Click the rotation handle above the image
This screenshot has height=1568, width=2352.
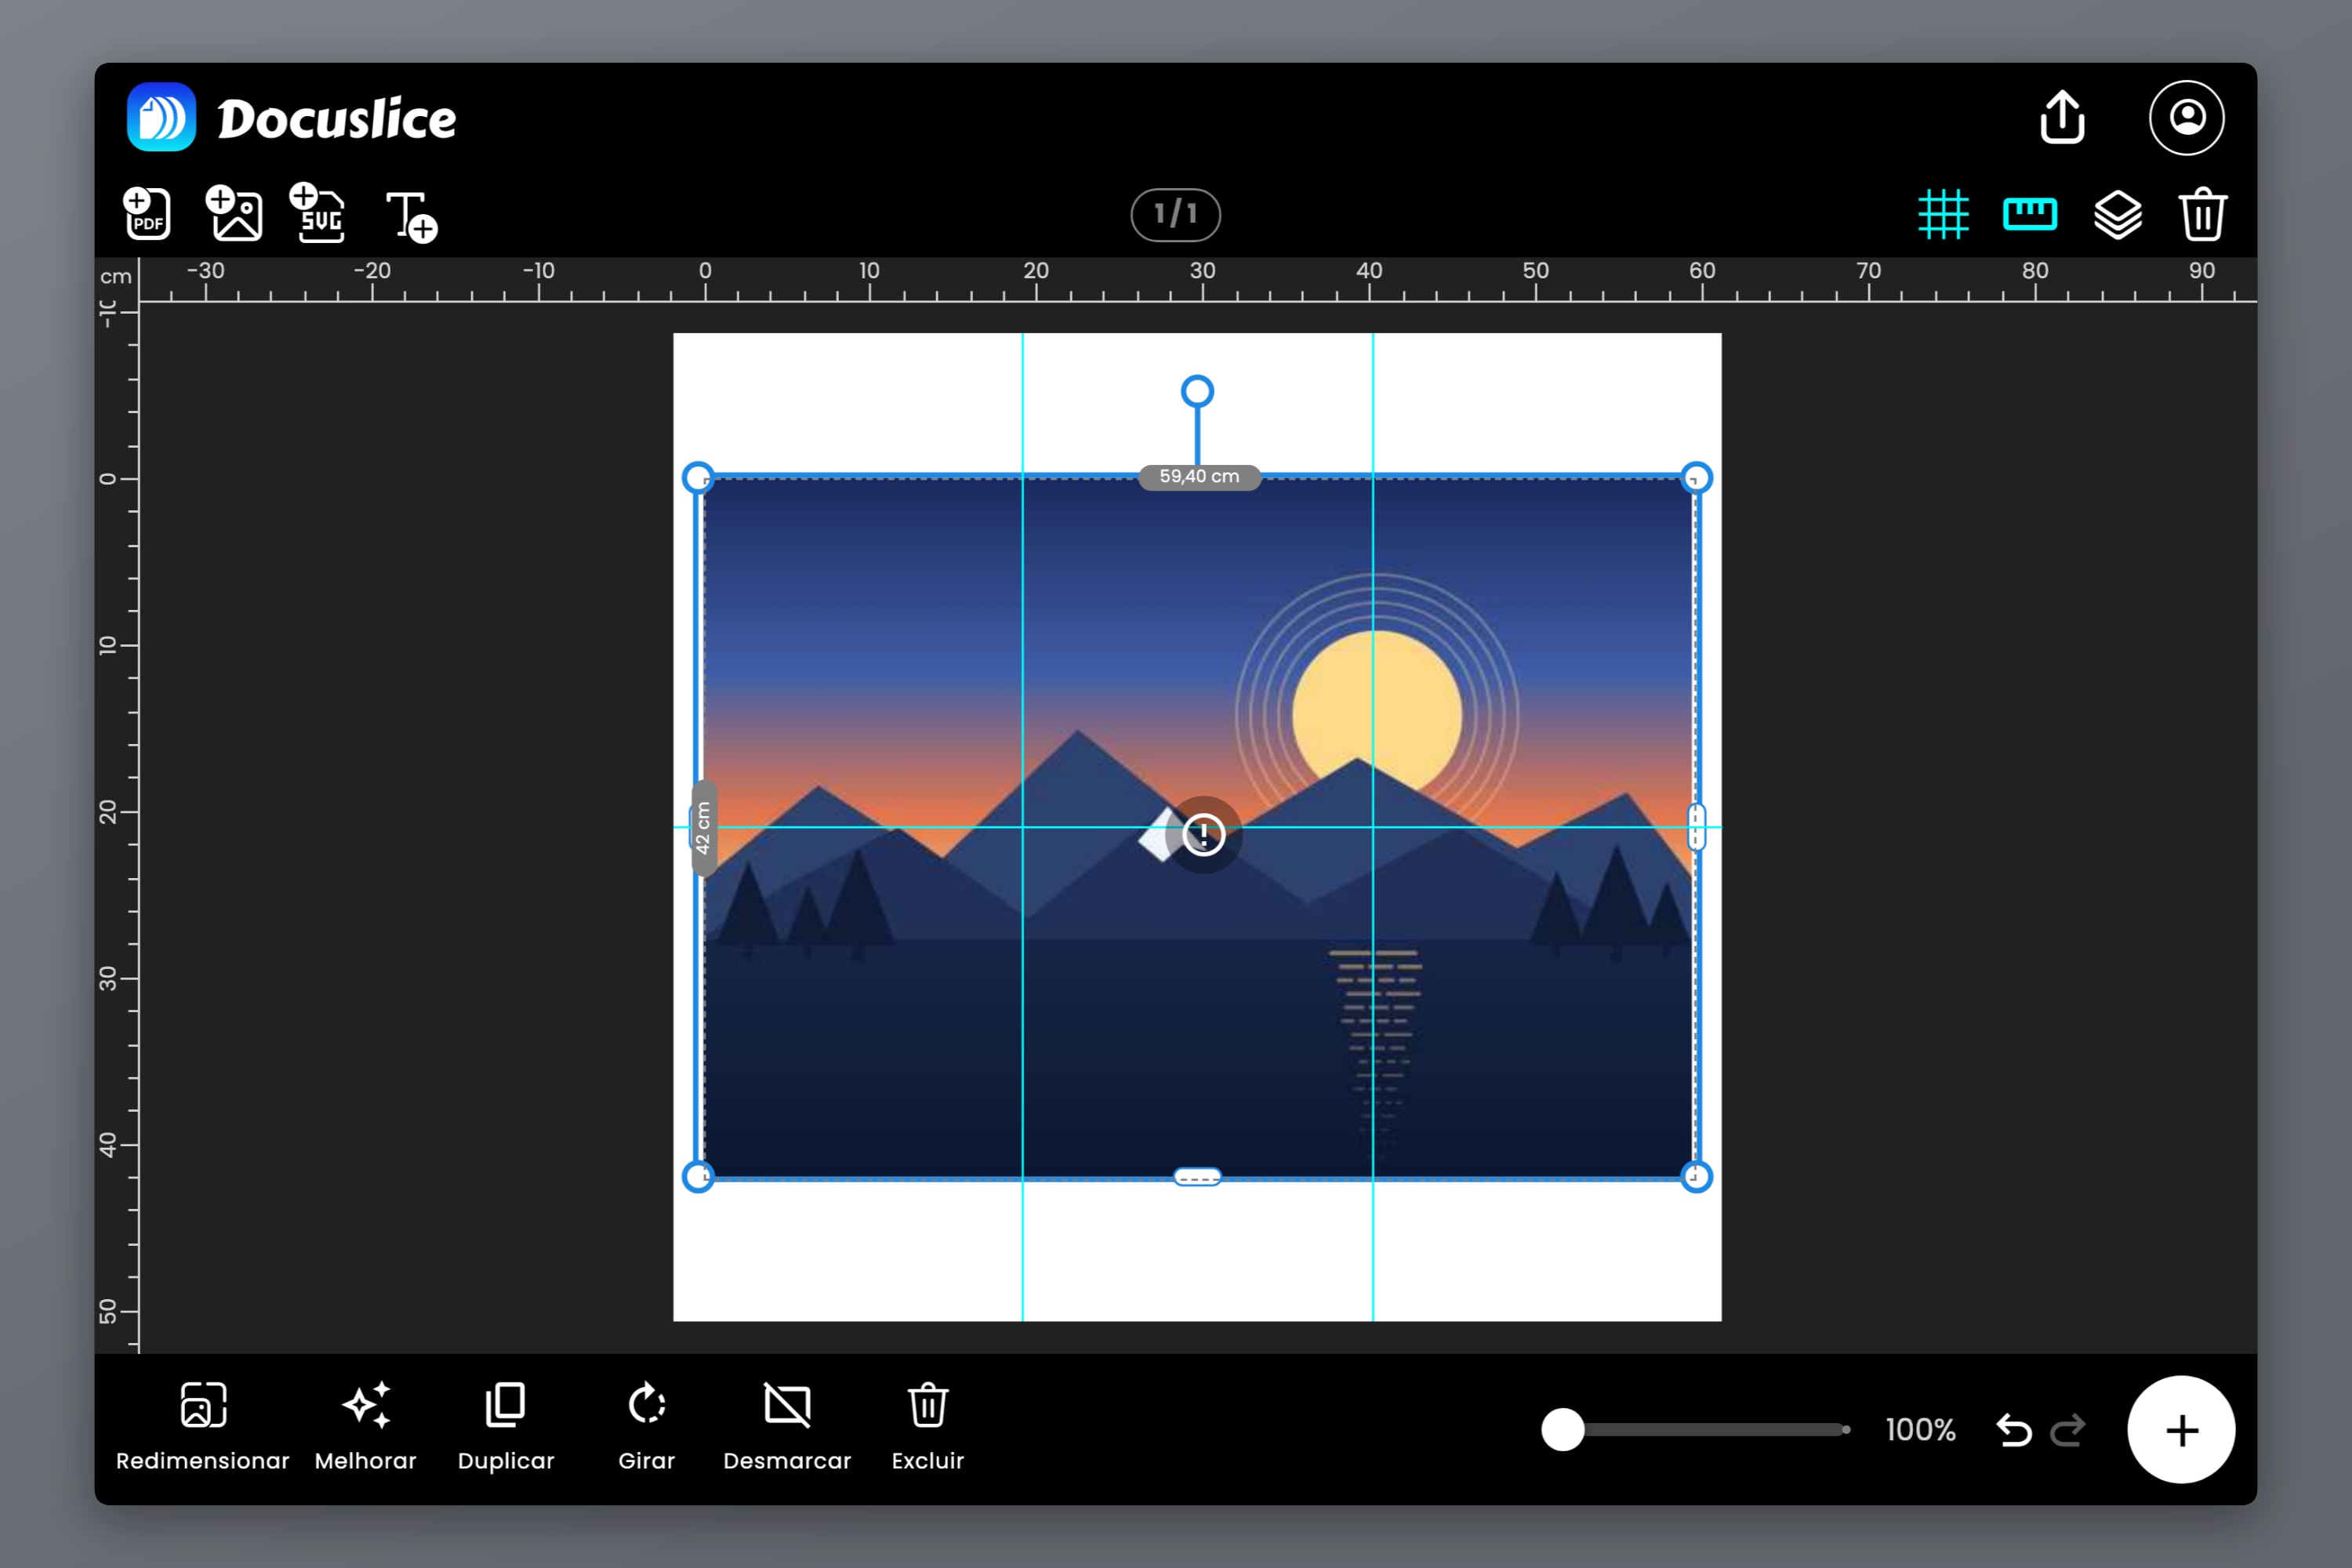click(1197, 392)
